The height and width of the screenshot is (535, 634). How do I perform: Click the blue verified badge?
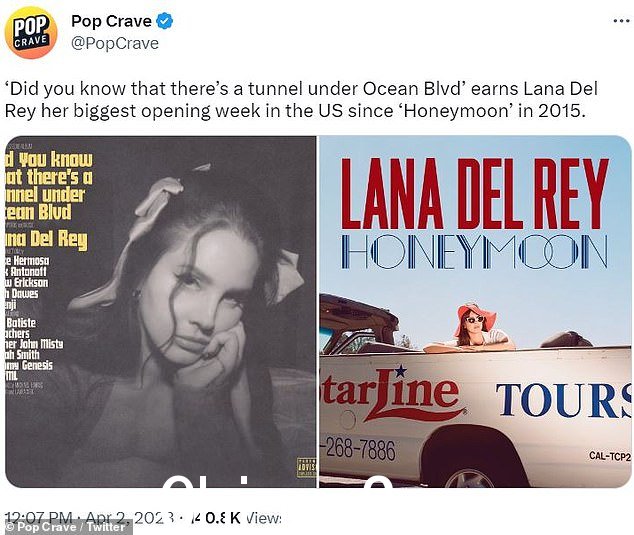[165, 21]
